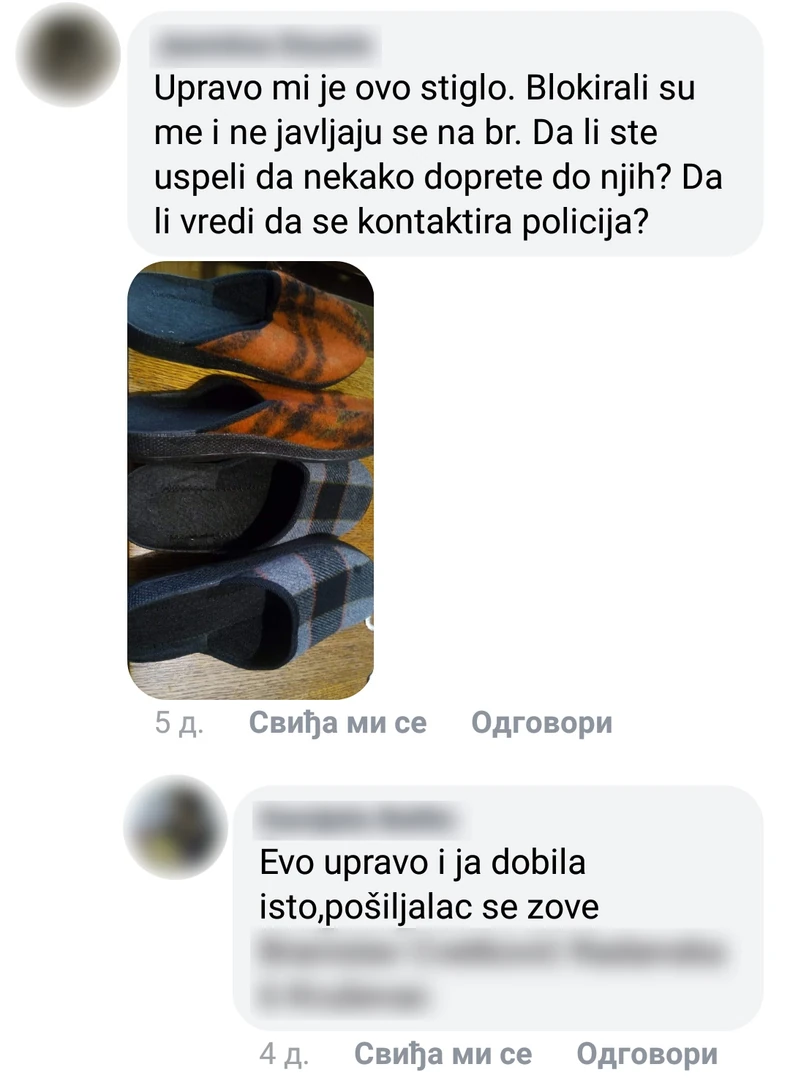Like the first comment via Свиђа ми се
Viewport: 790px width, 1086px height.
[338, 723]
